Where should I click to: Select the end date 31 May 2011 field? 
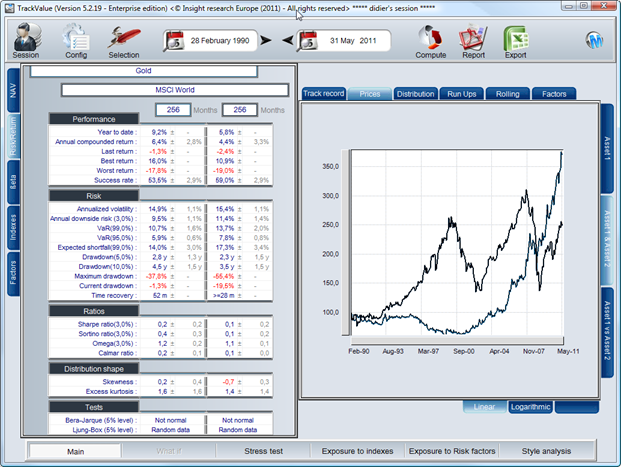point(353,41)
